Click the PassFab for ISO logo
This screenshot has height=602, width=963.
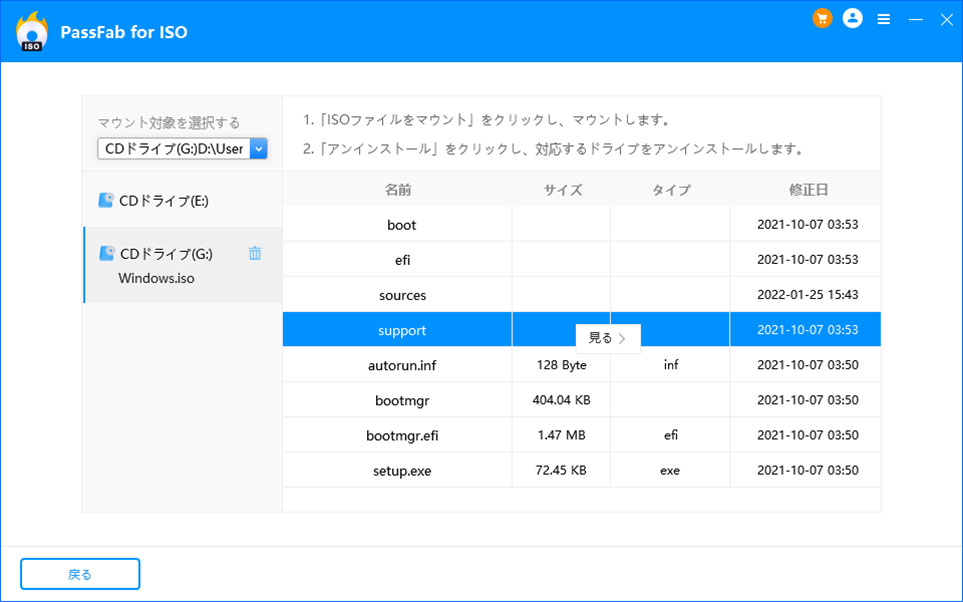pyautogui.click(x=32, y=31)
